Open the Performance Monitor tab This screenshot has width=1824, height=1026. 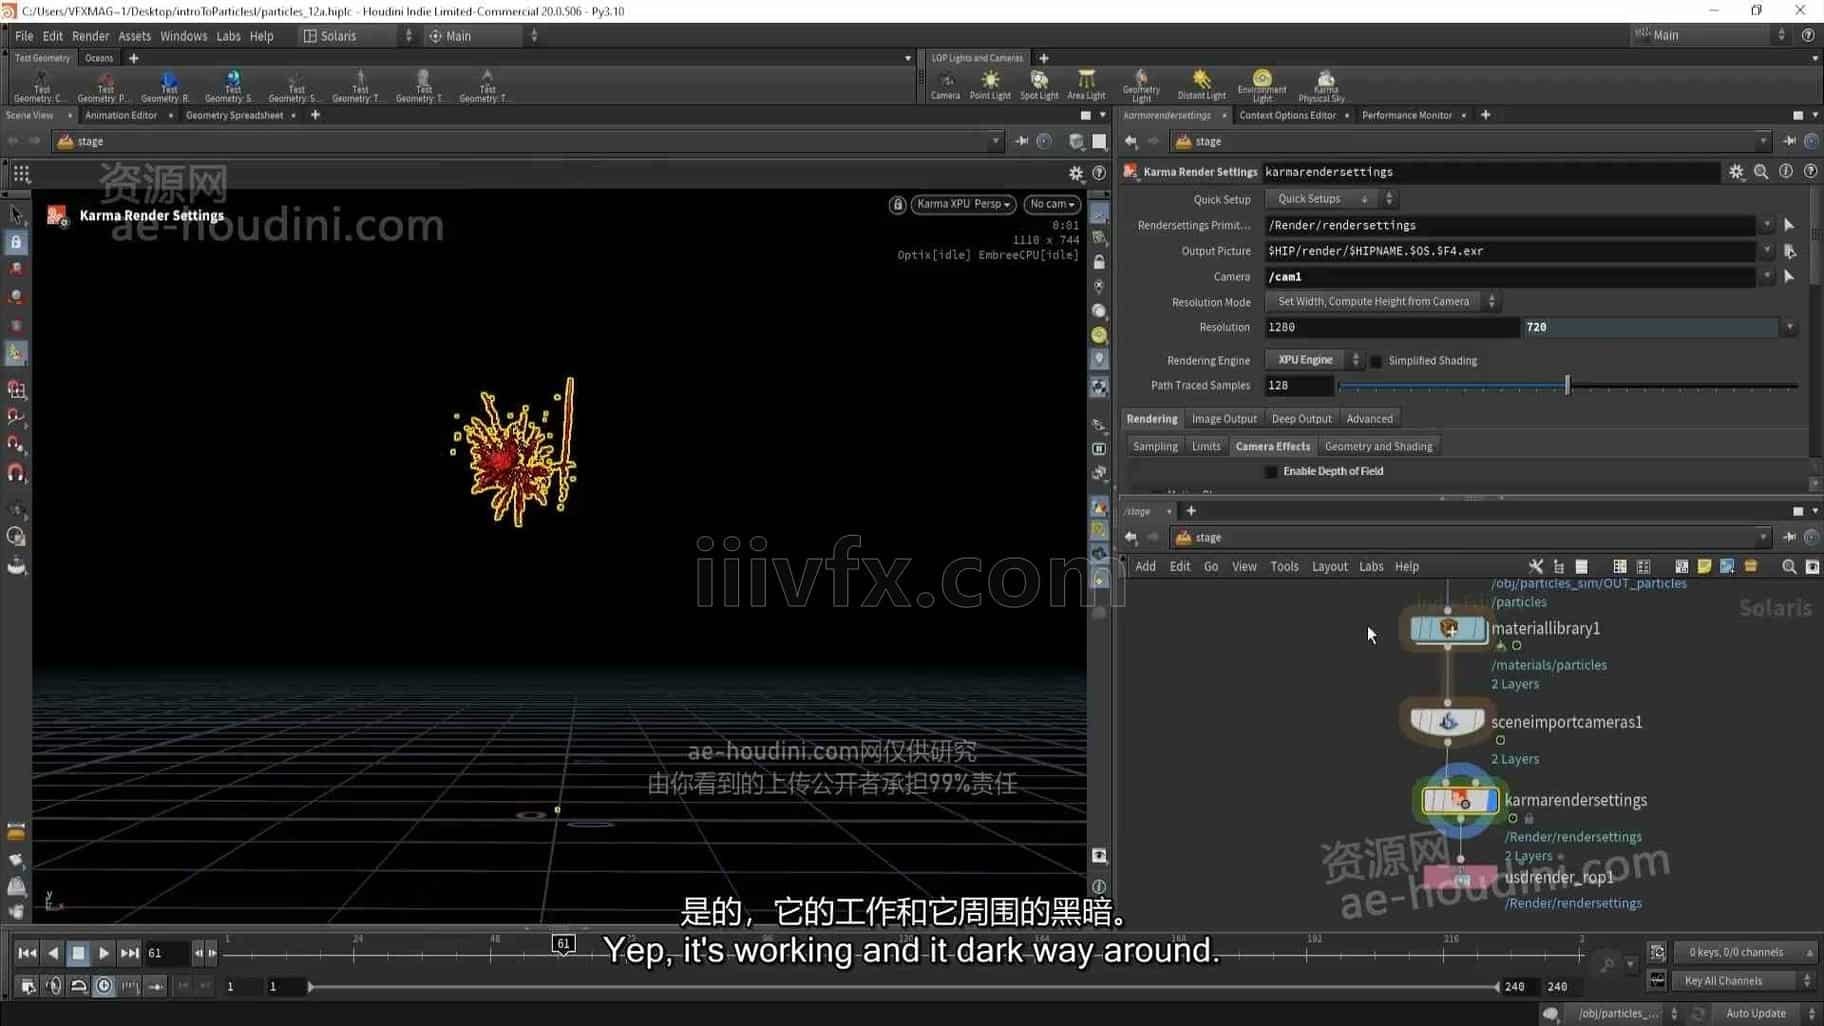pyautogui.click(x=1406, y=115)
